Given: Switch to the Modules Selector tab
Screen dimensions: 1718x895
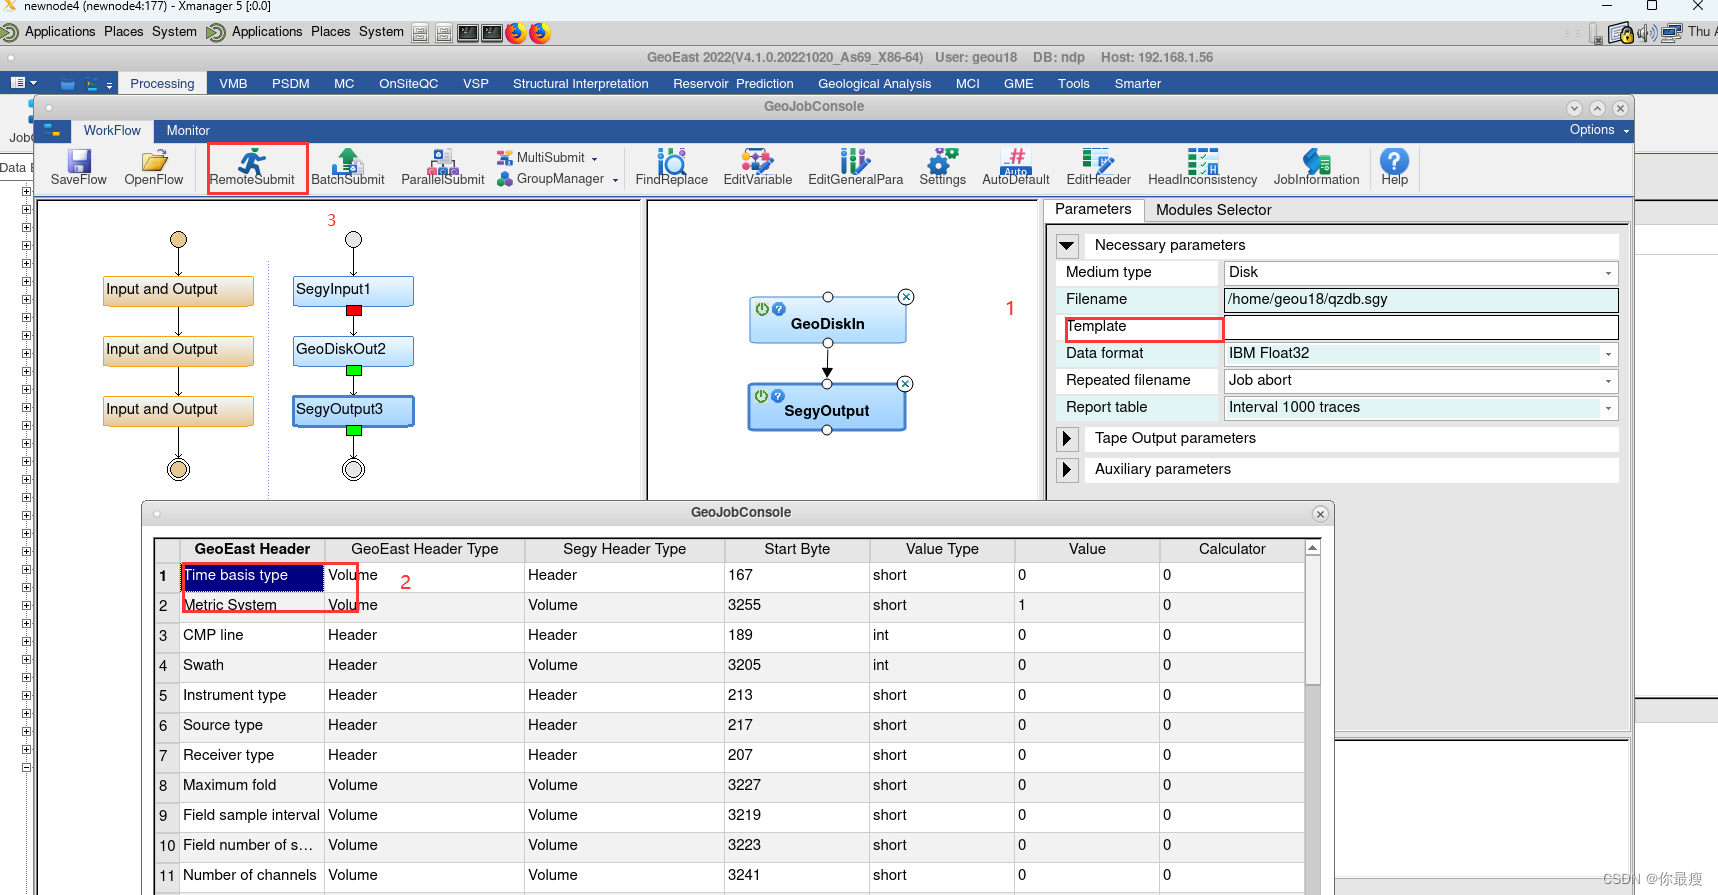Looking at the screenshot, I should tap(1213, 210).
